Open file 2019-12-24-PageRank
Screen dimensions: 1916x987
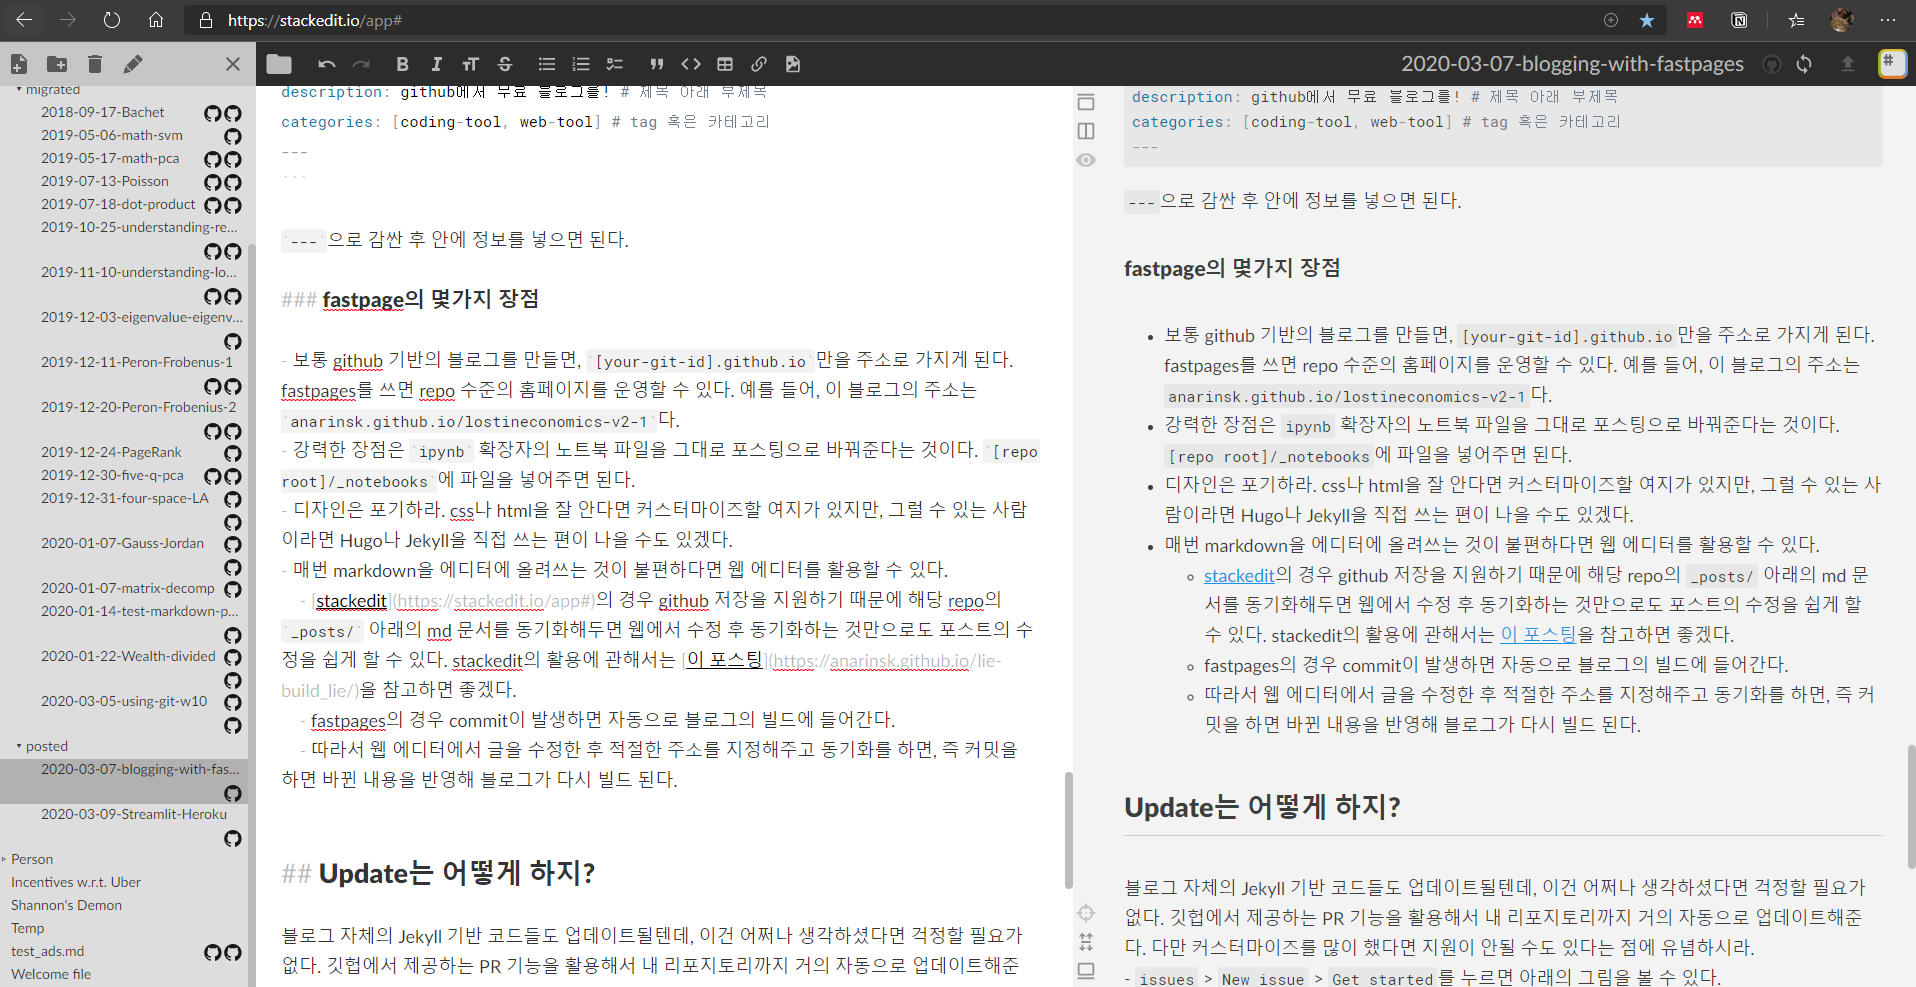click(x=111, y=452)
